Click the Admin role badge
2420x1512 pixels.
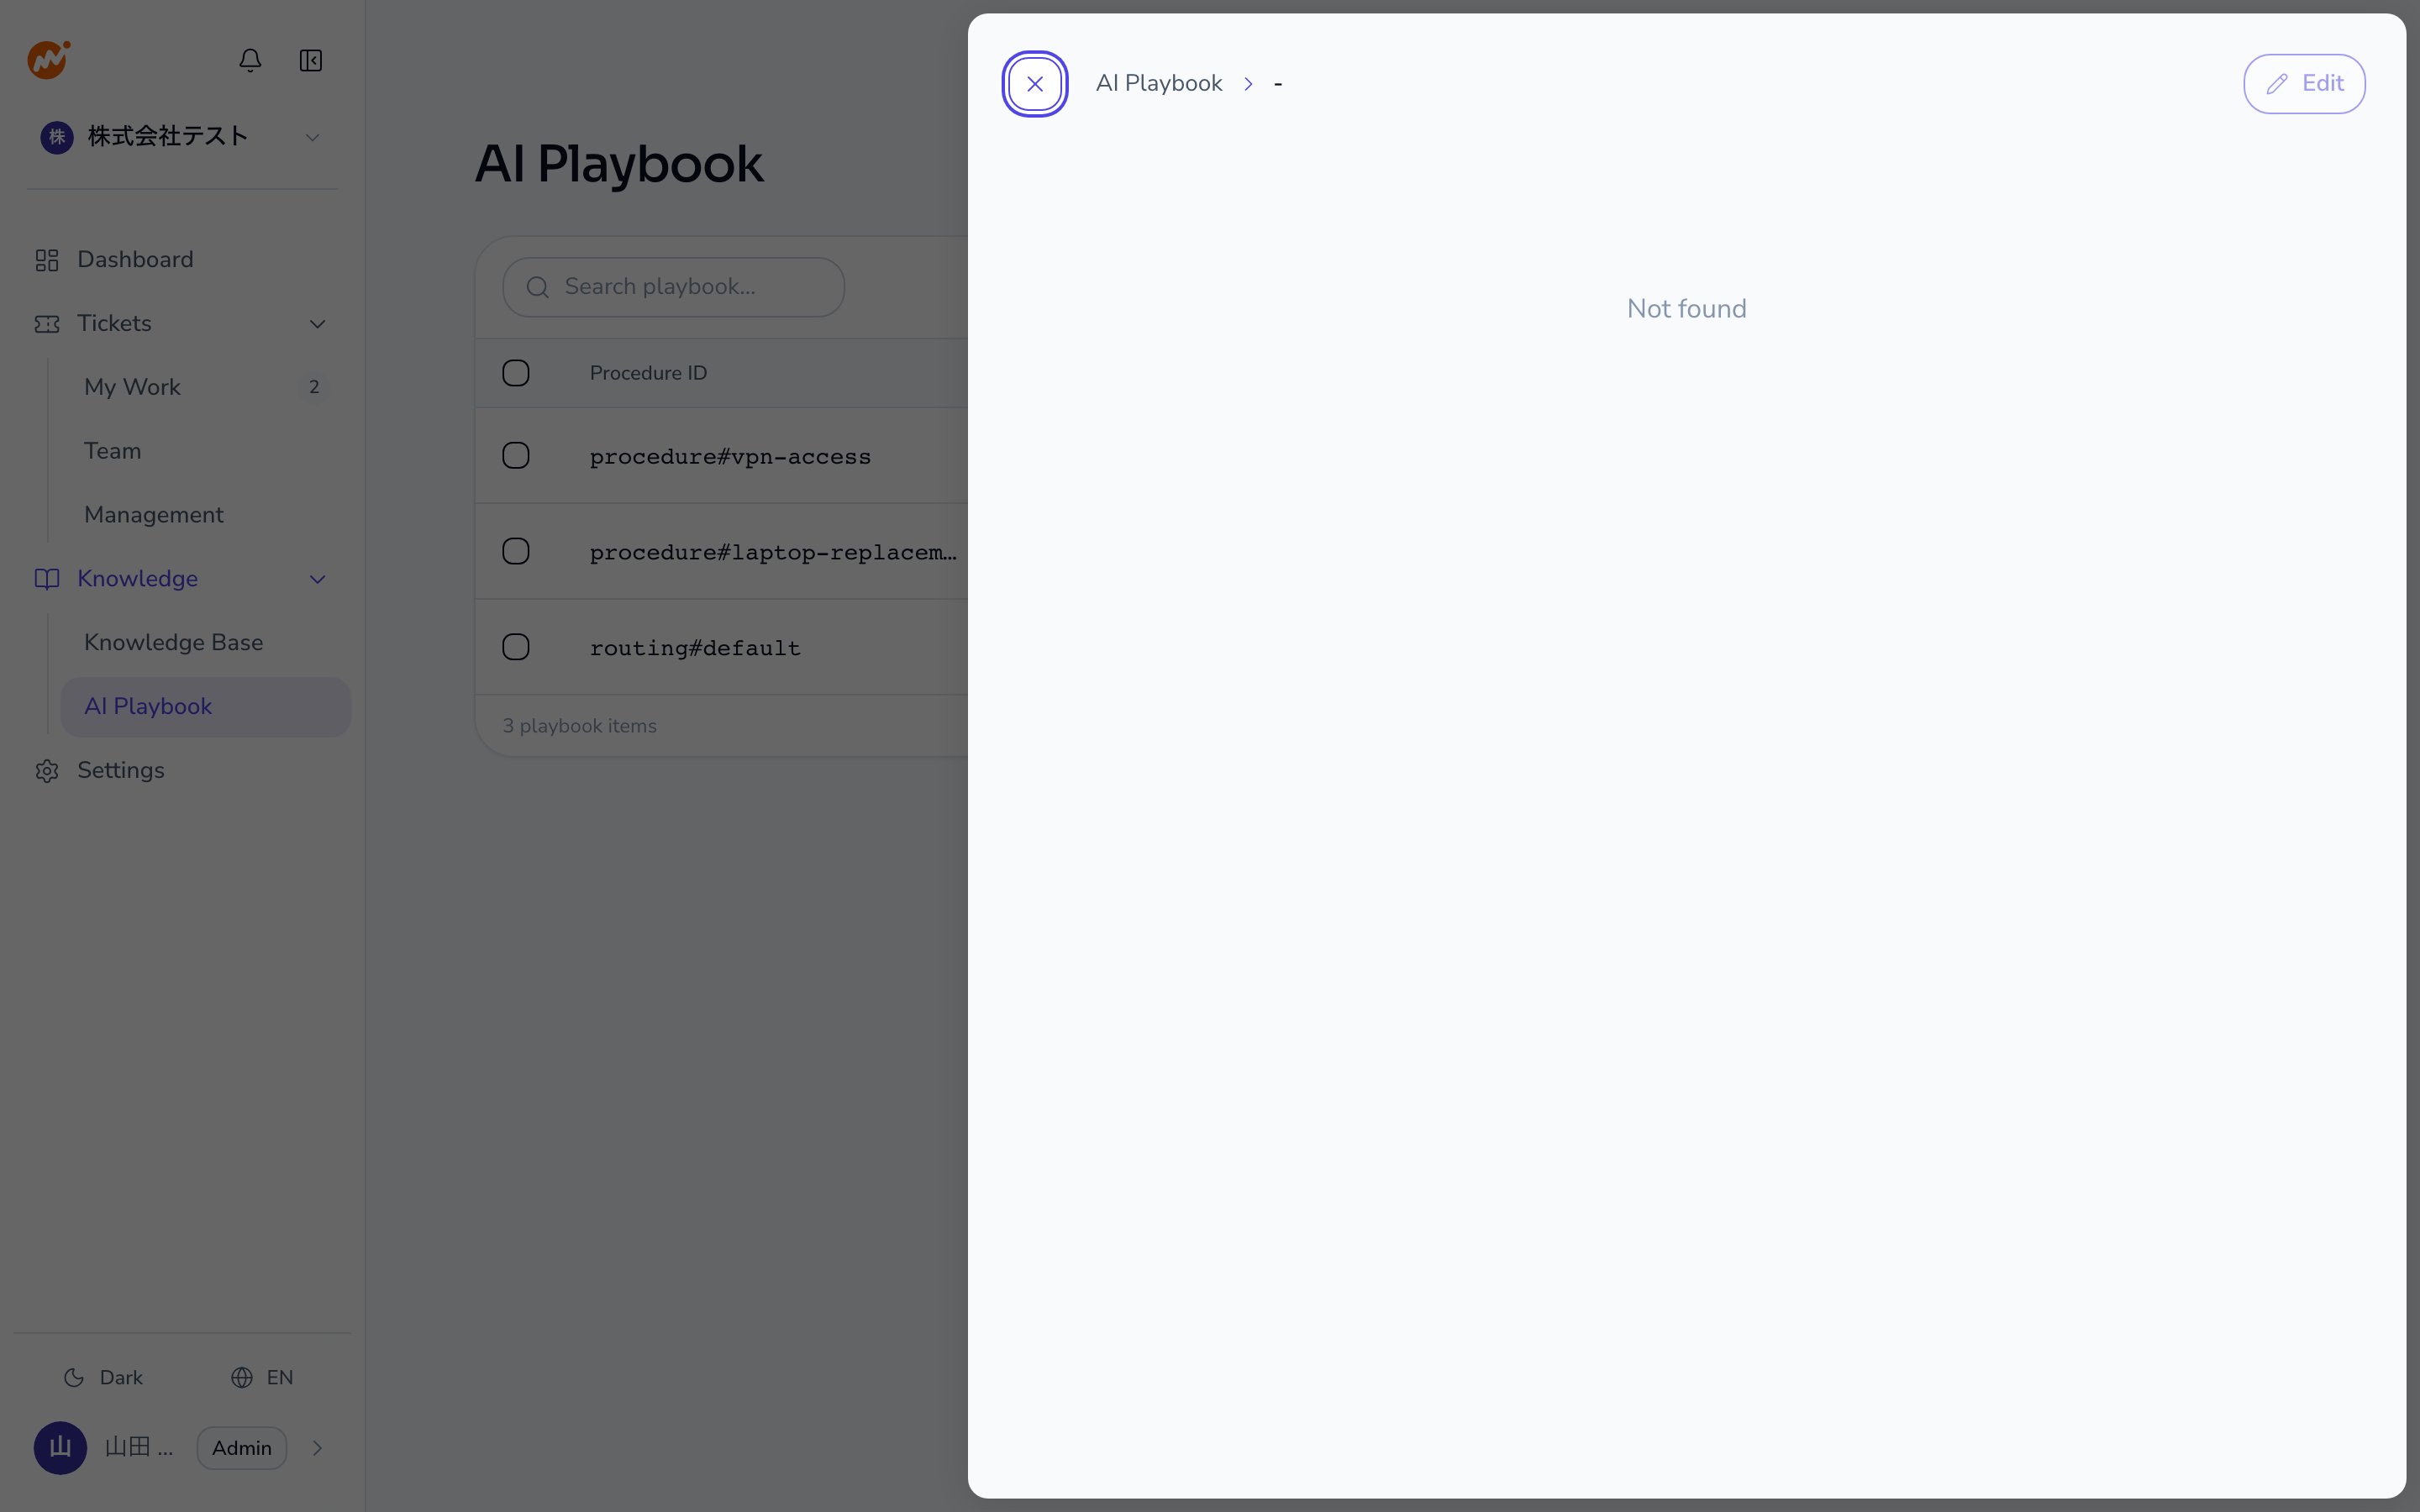(242, 1448)
